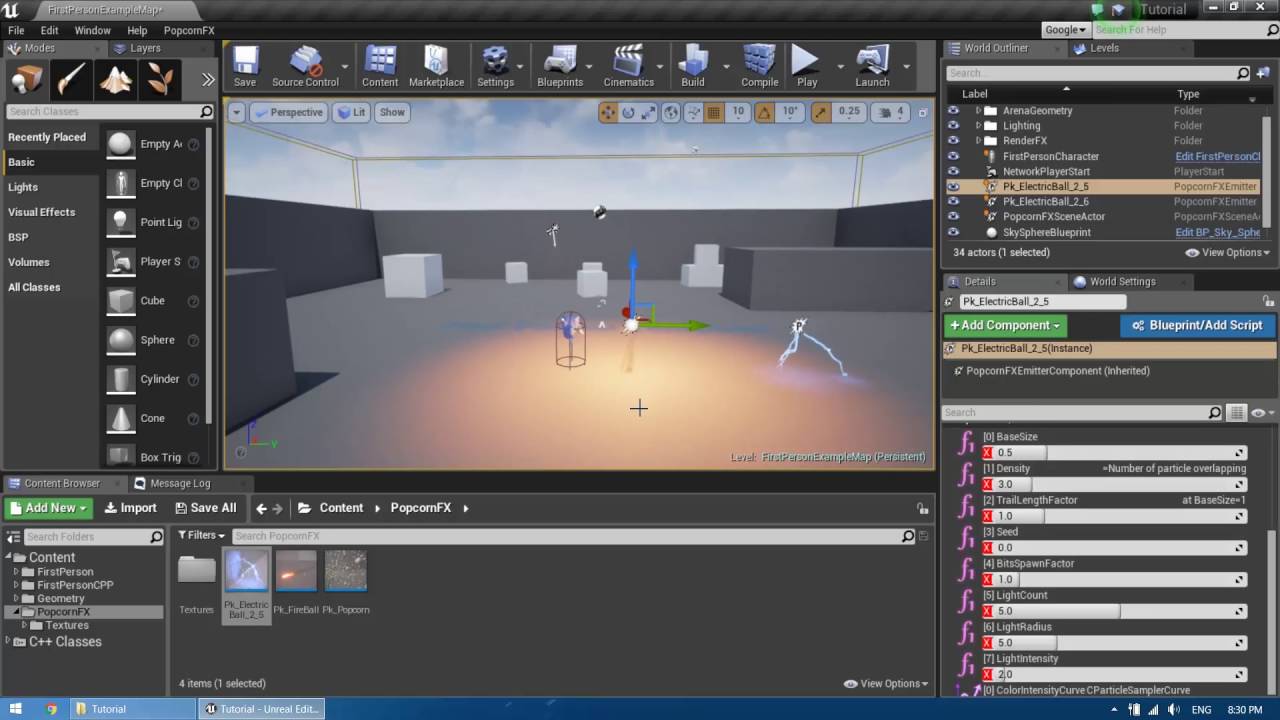1280x720 pixels.
Task: Open property matrix grid icon in Details
Action: pos(1237,412)
